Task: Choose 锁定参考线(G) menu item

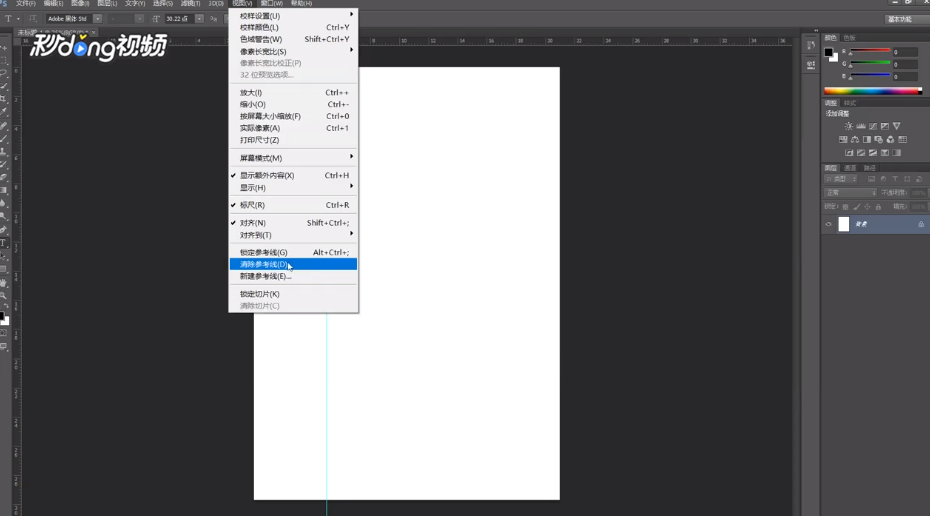Action: 293,253
